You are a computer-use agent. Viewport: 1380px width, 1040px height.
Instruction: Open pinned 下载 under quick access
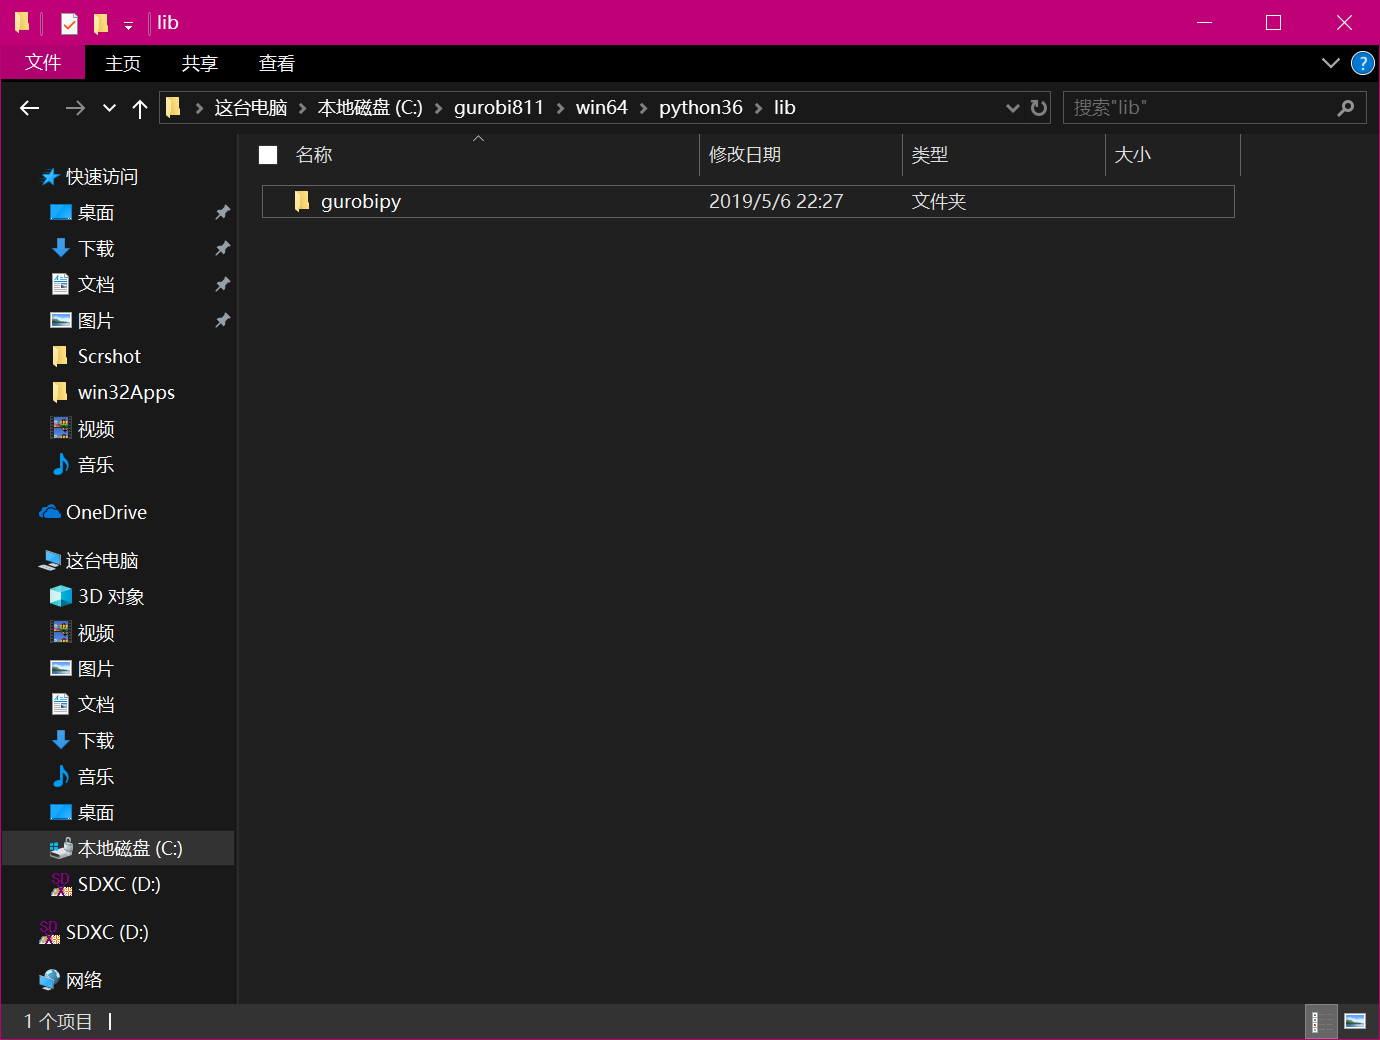pos(96,249)
